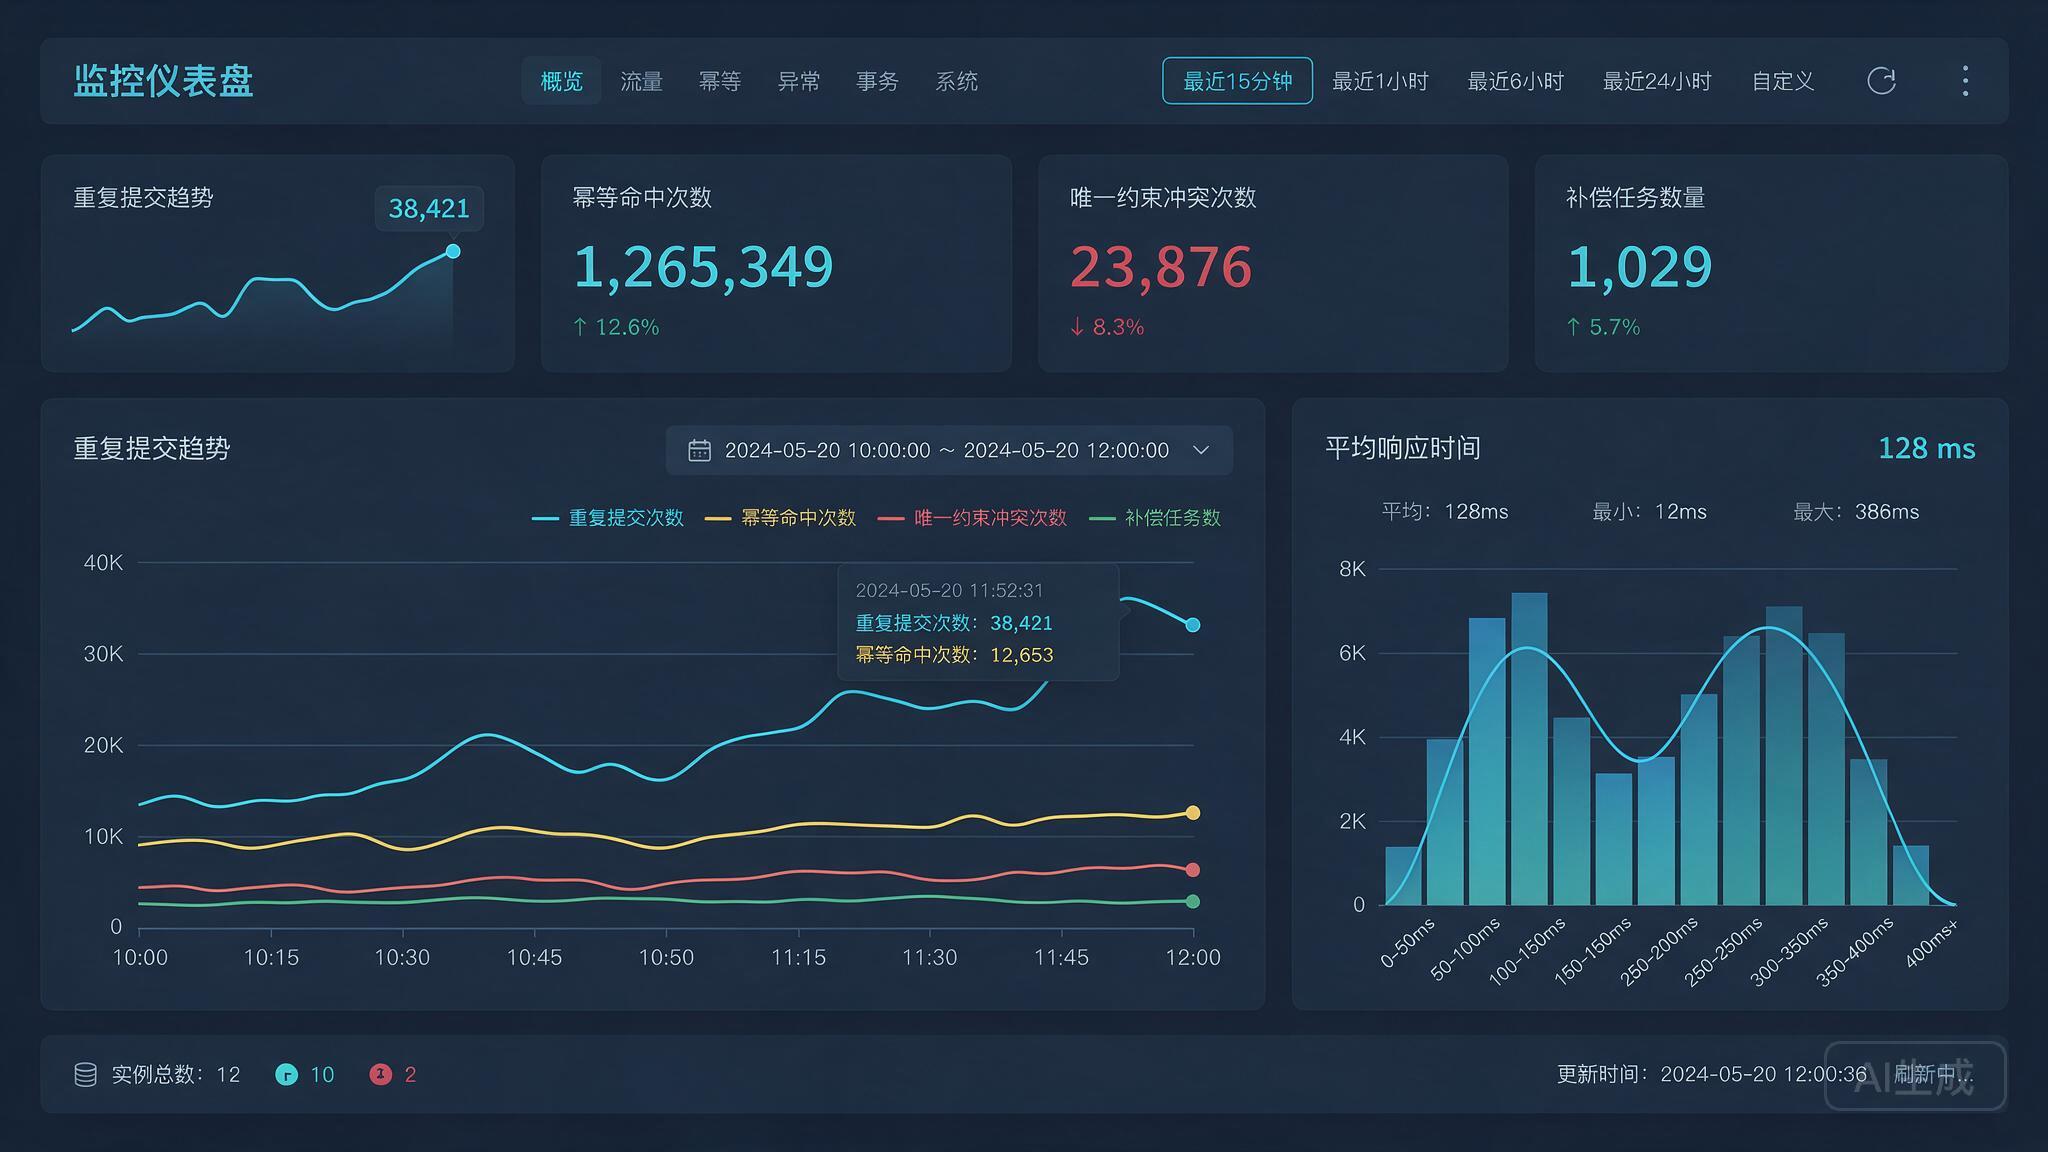Viewport: 2048px width, 1152px height.
Task: Click the green endpoint marker at 12:00
Action: coord(1193,902)
